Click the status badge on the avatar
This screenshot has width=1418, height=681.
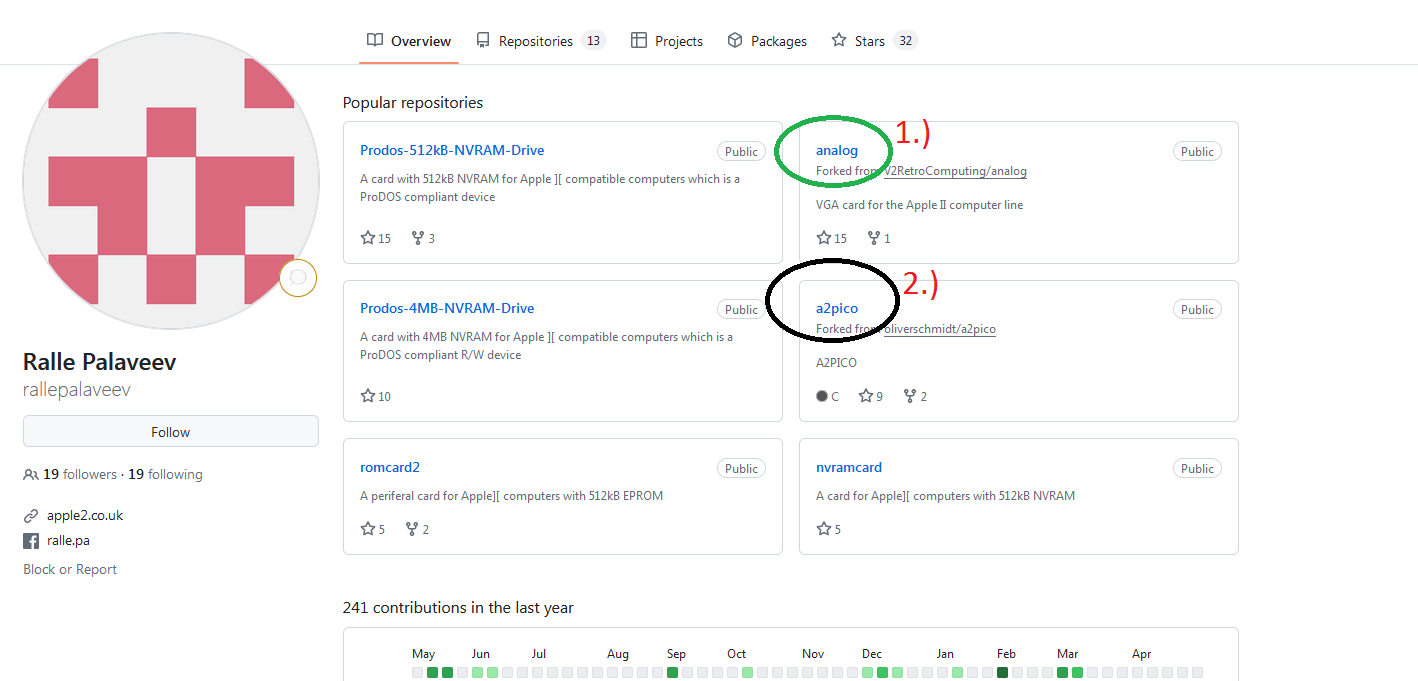pyautogui.click(x=298, y=277)
